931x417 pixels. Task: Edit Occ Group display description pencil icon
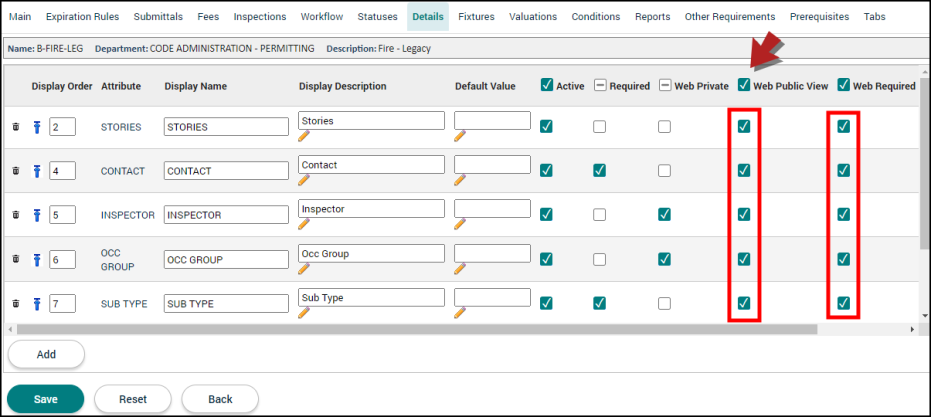tap(304, 268)
